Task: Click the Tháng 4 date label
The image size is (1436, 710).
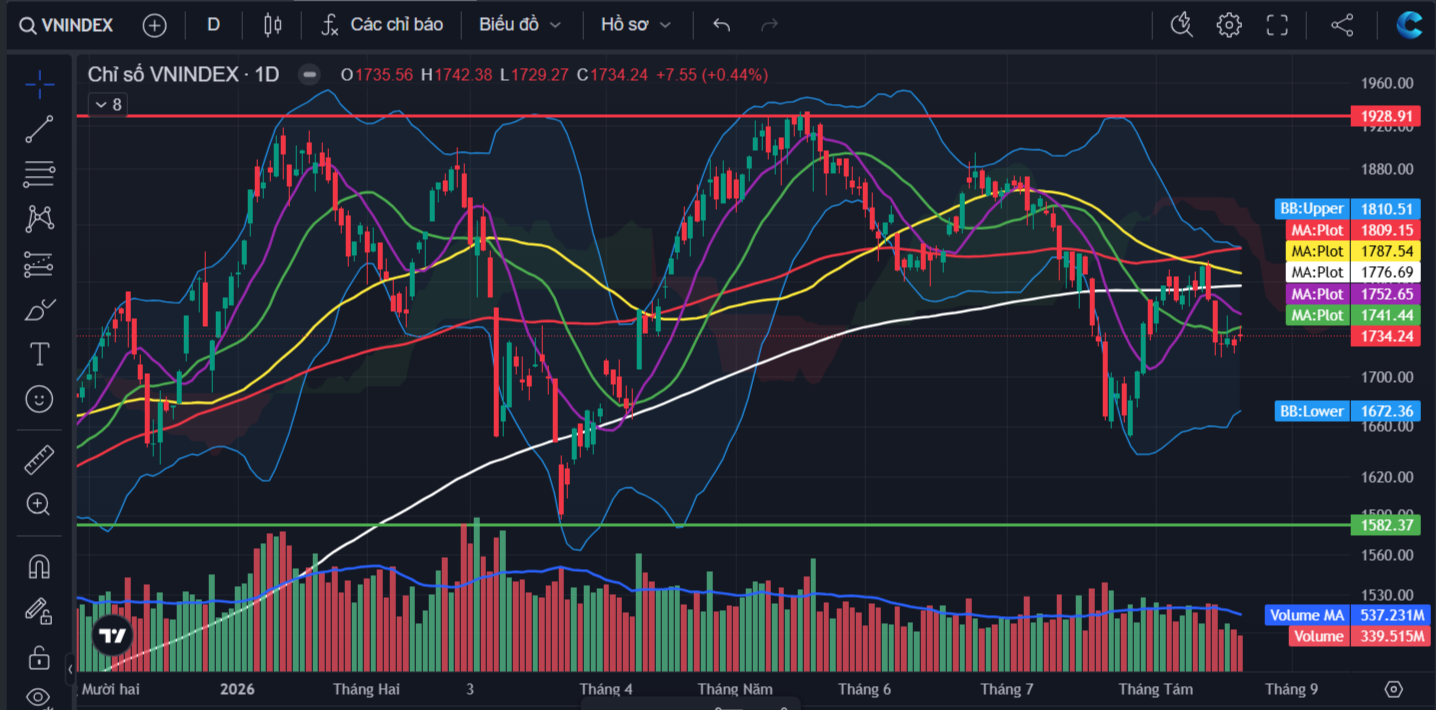Action: pyautogui.click(x=606, y=689)
